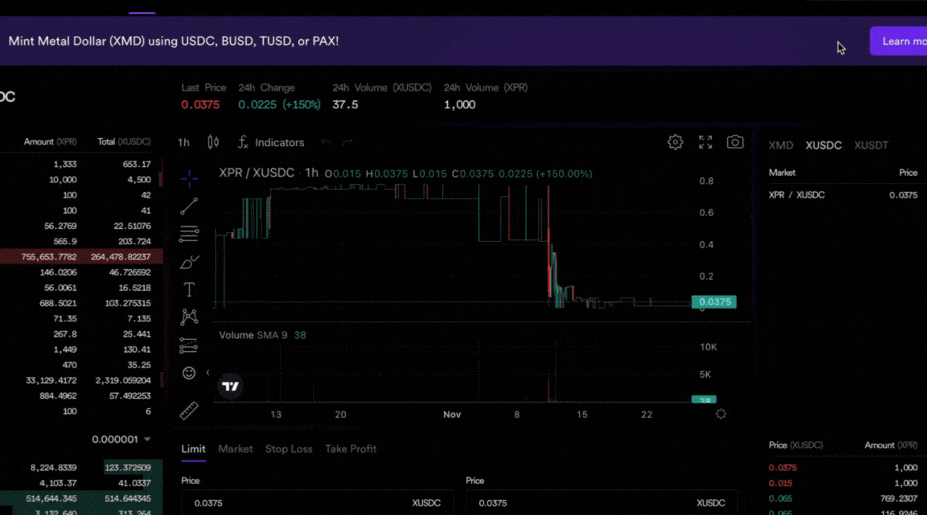Viewport: 927px width, 515px height.
Task: Click the 8,224.8339 buy order row
Action: click(x=81, y=468)
